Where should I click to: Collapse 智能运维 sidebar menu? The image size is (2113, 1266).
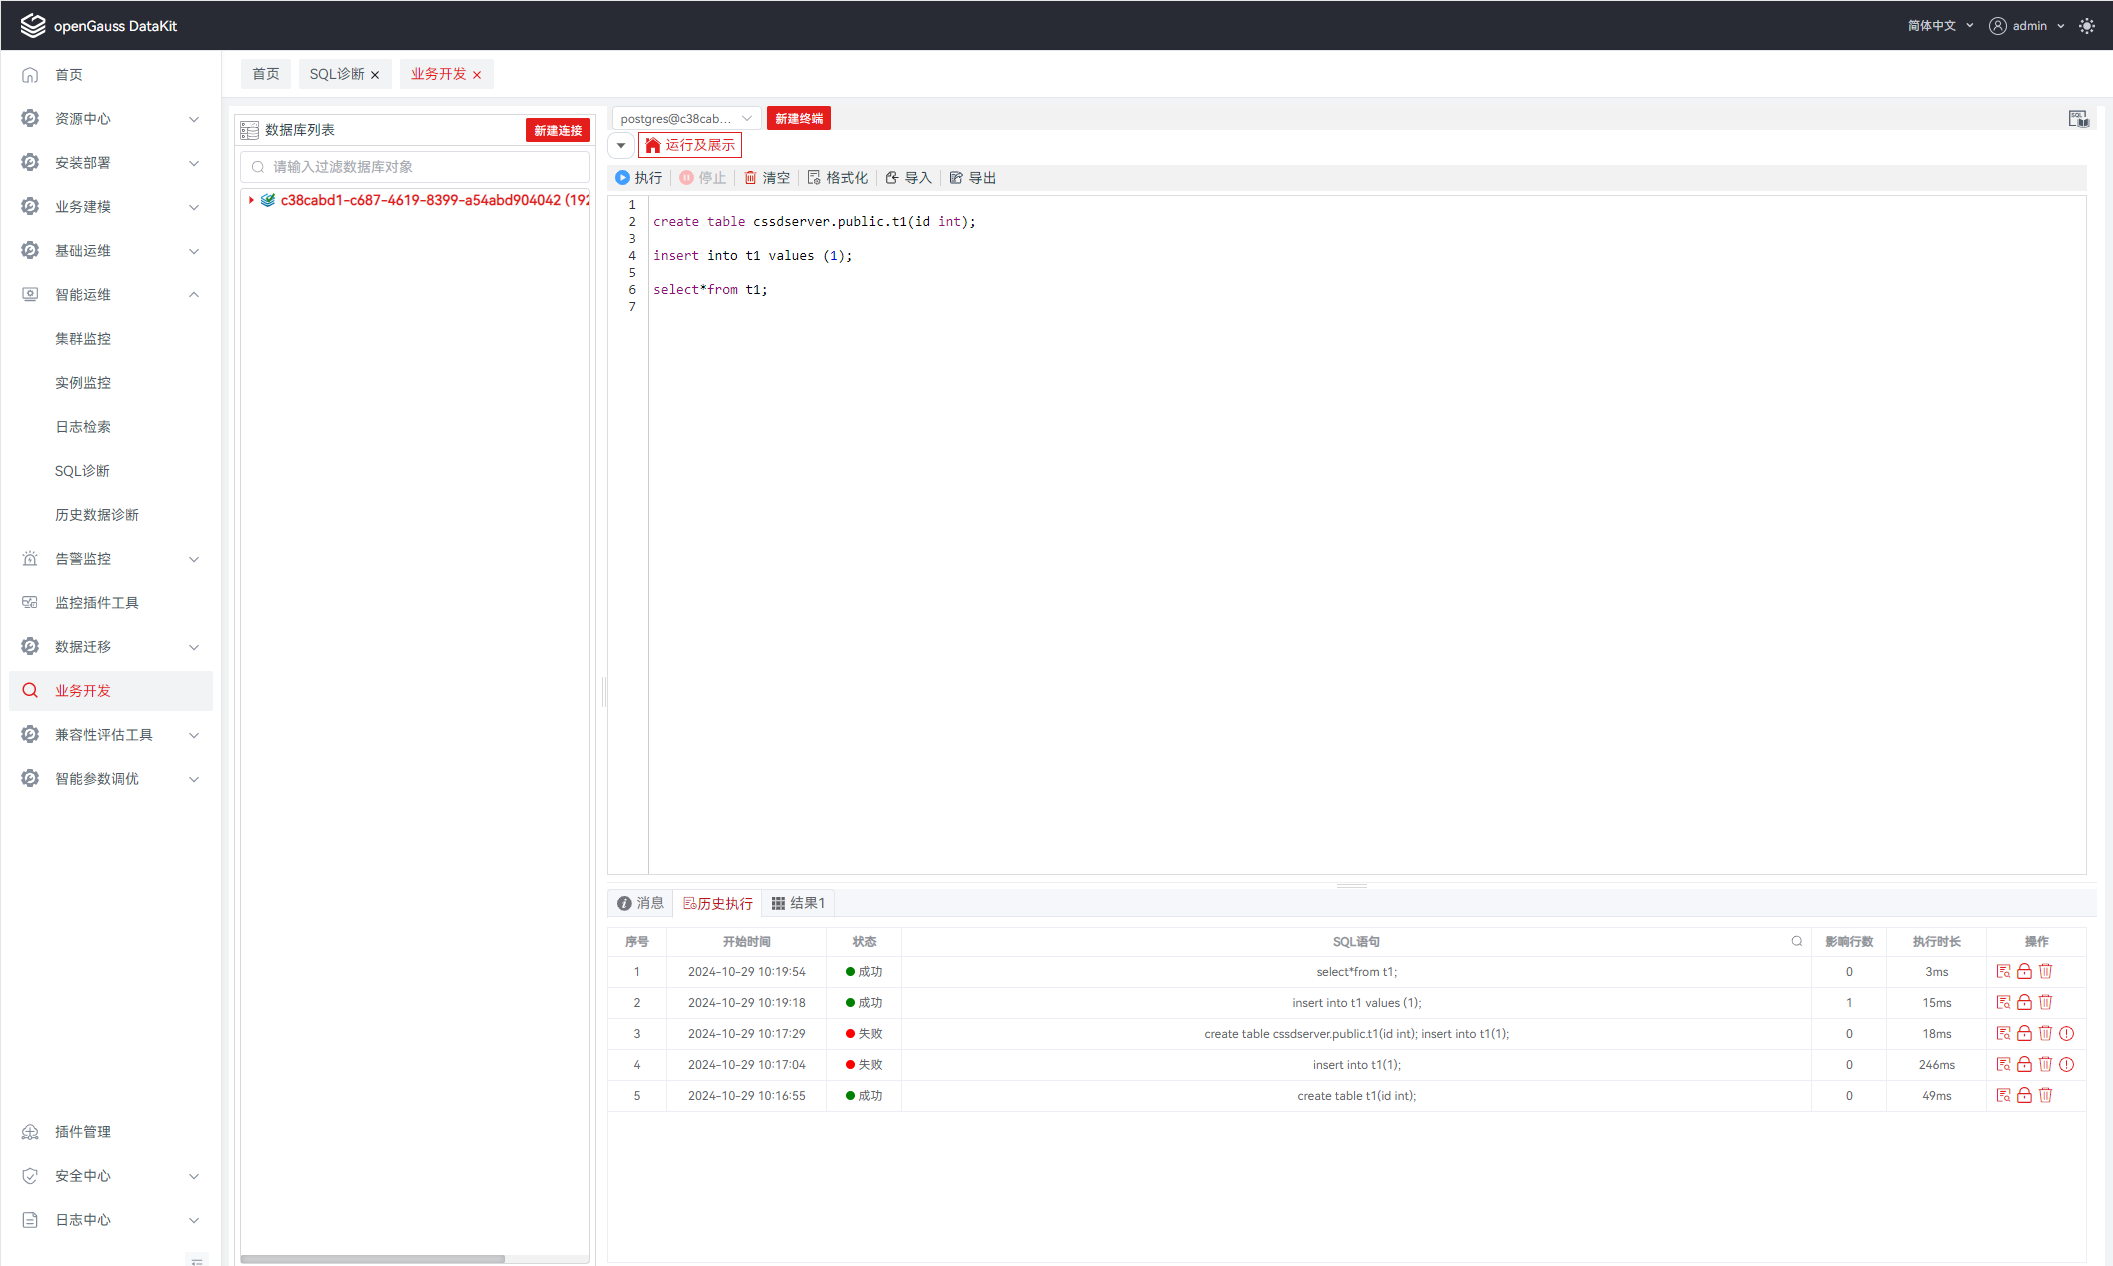(111, 294)
